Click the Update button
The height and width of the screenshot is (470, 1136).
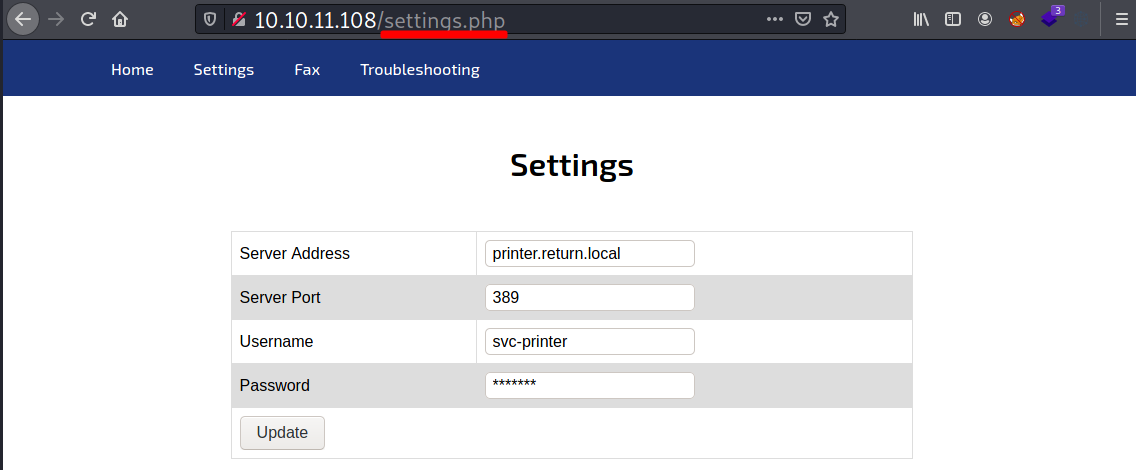tap(282, 433)
